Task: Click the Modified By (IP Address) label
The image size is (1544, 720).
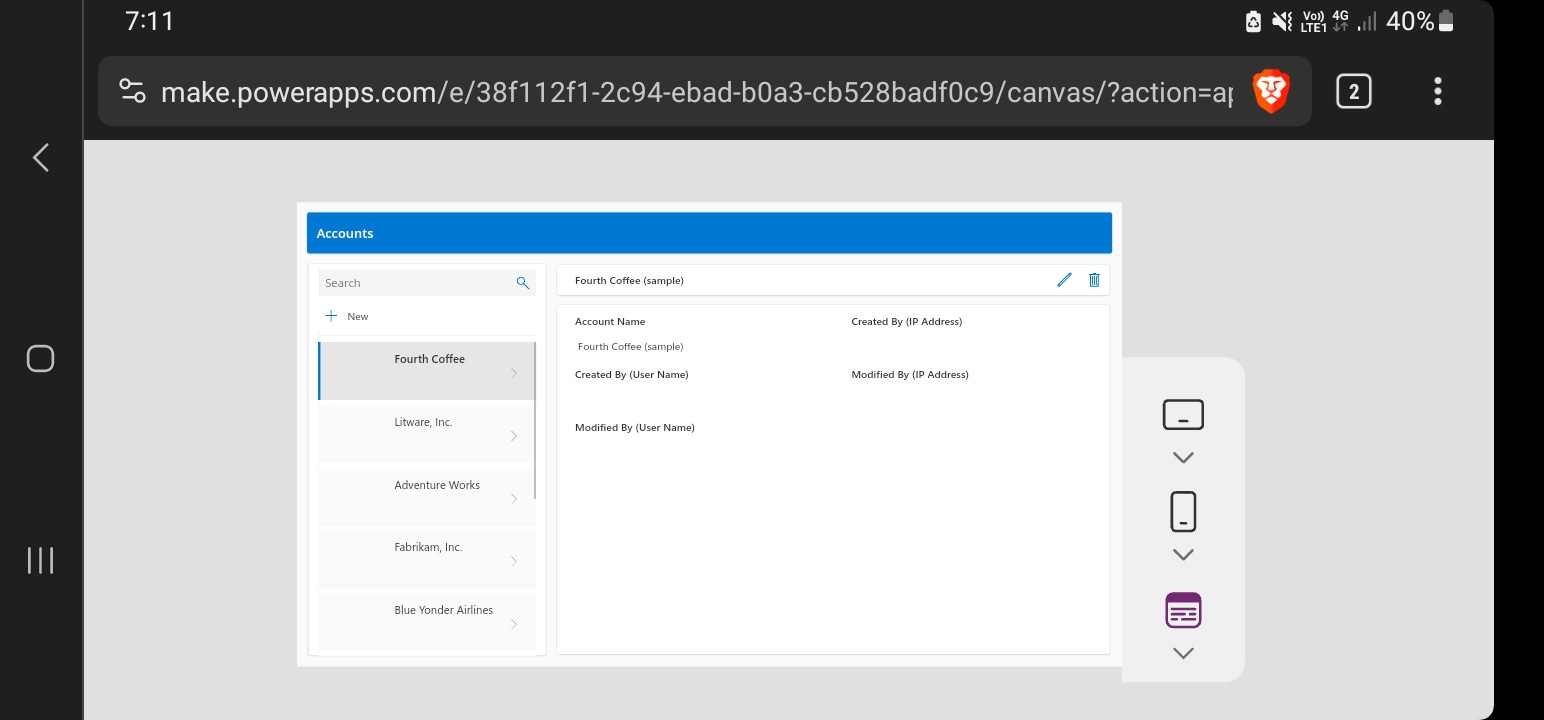Action: coord(910,374)
